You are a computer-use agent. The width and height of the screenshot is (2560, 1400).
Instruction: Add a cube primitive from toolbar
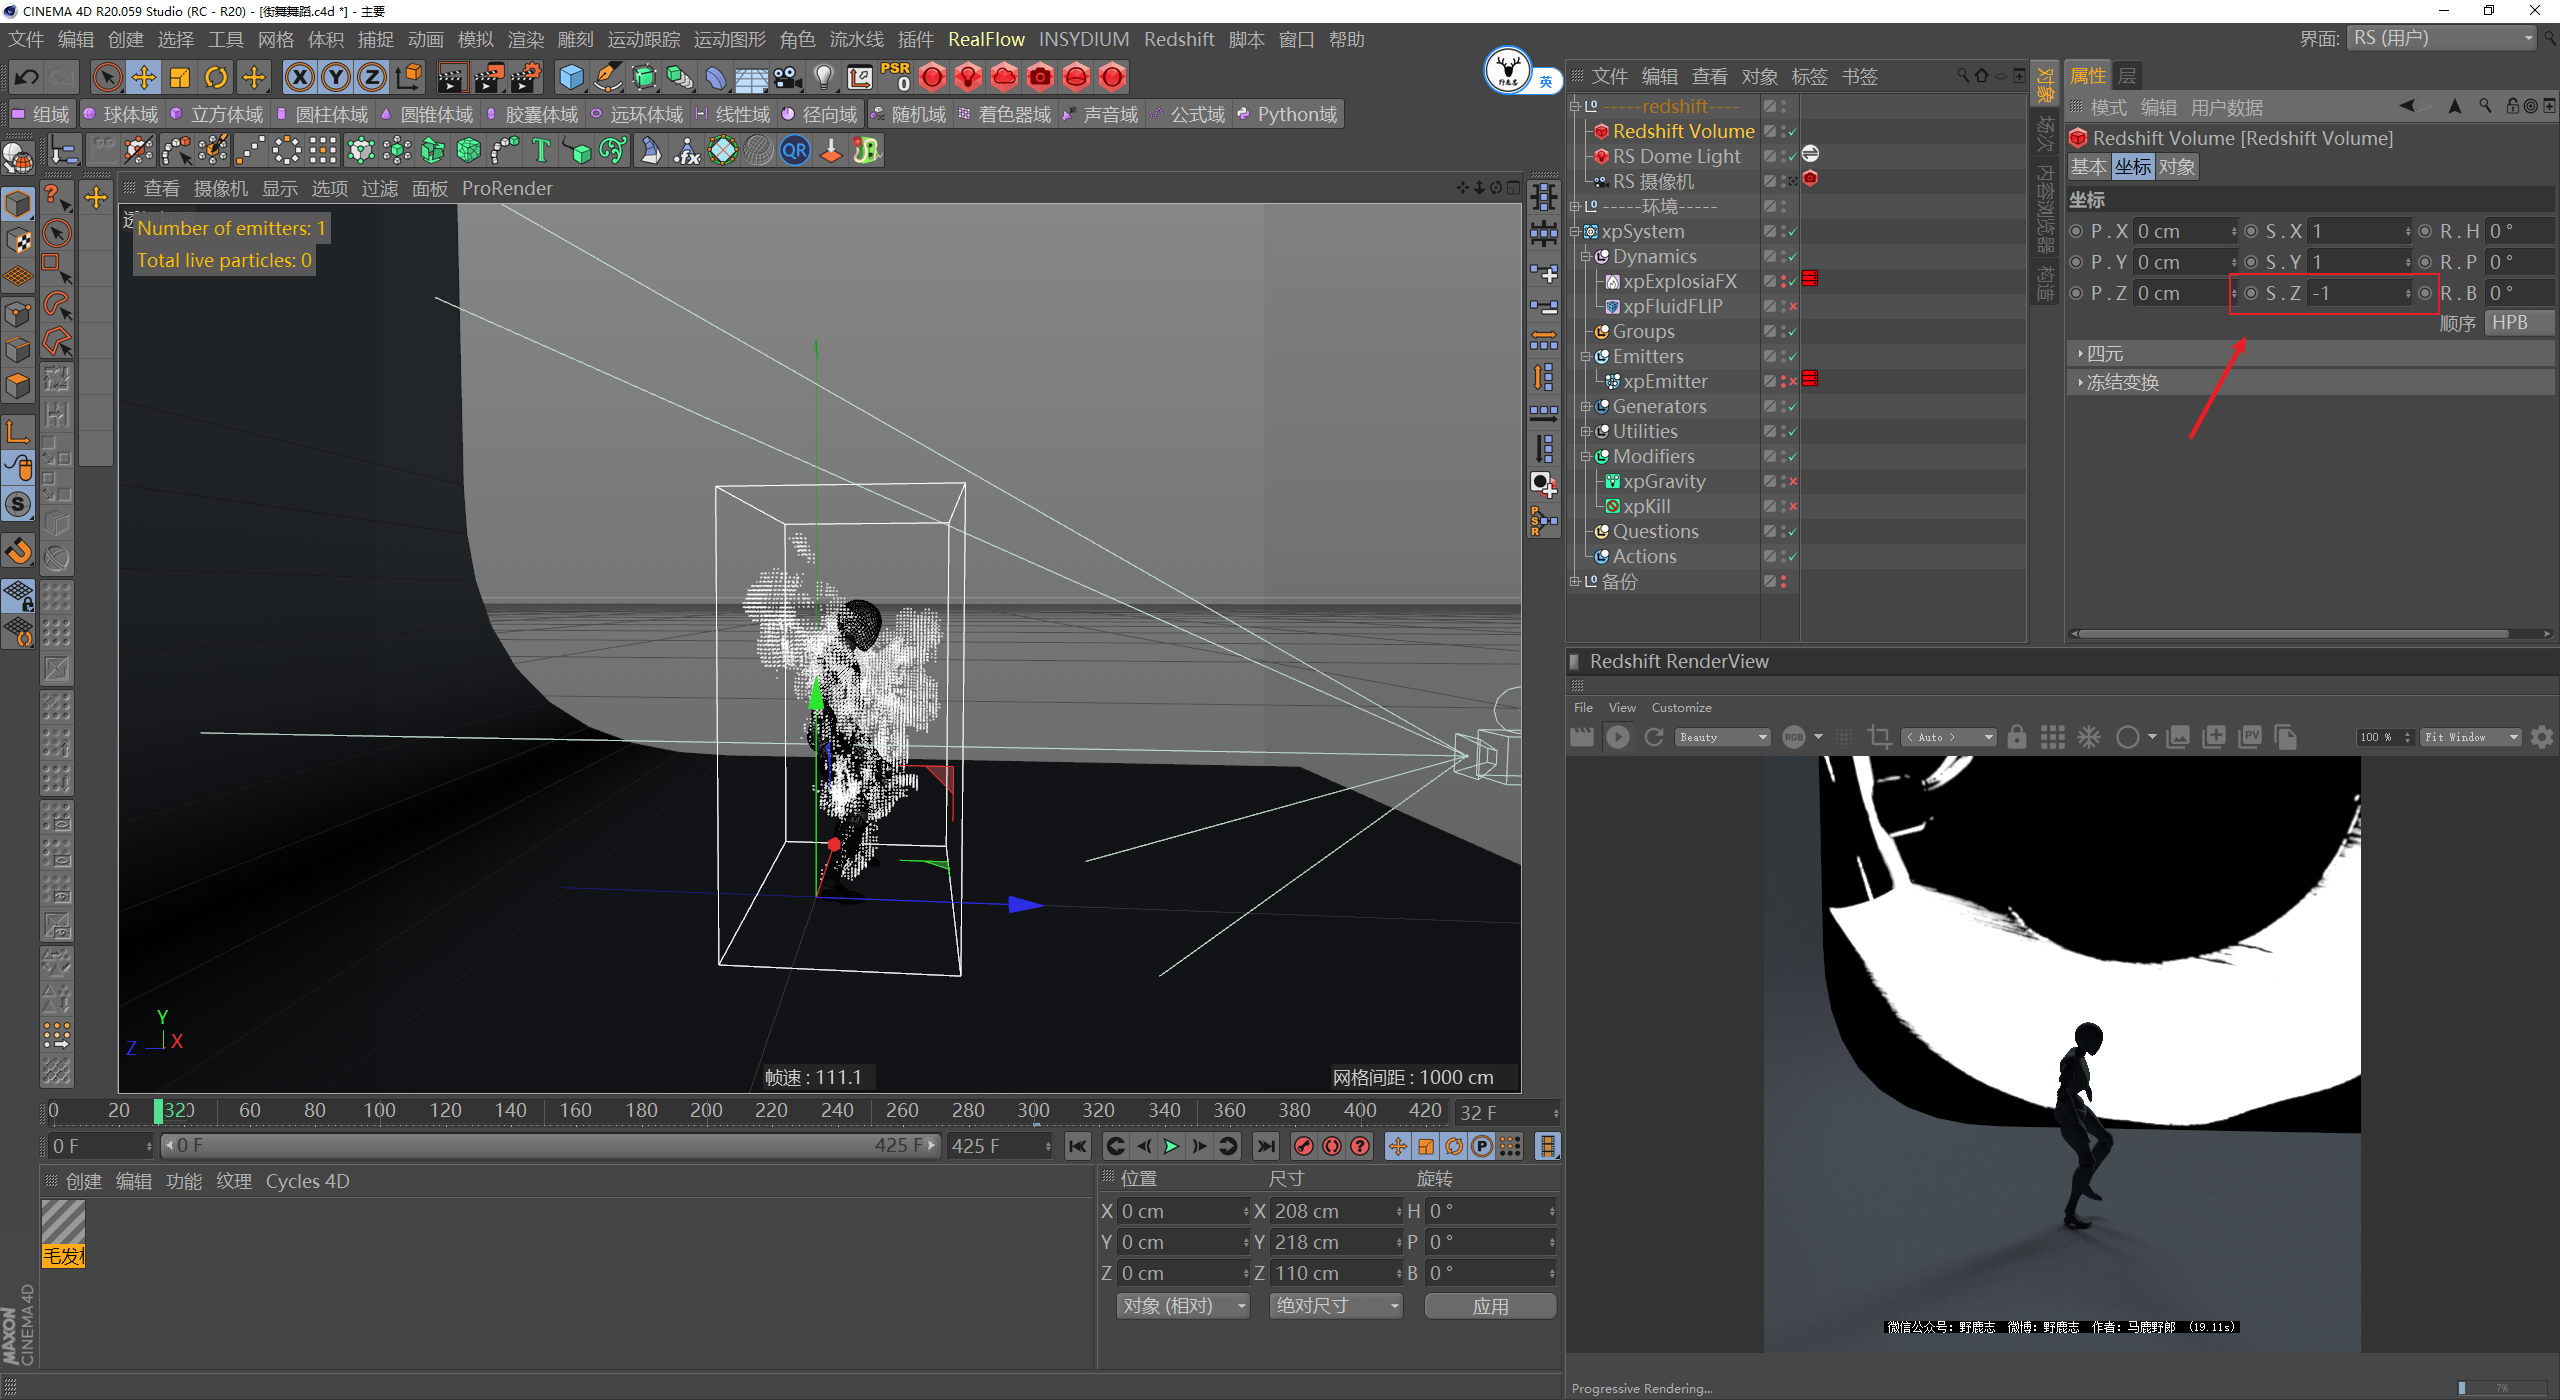tap(571, 77)
